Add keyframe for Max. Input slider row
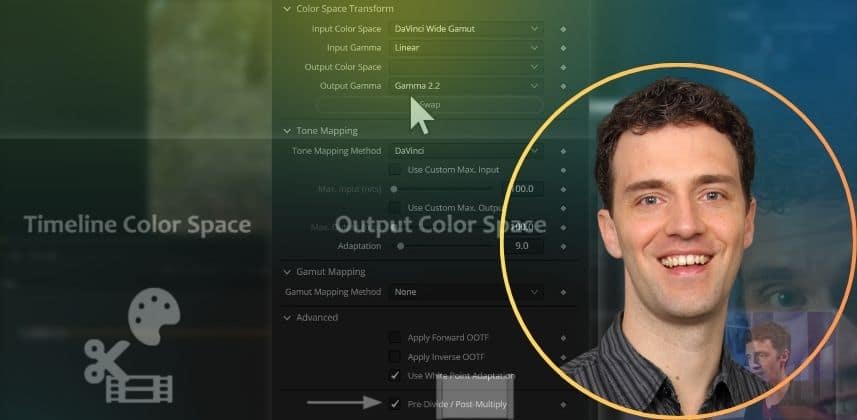The height and width of the screenshot is (420, 857). pyautogui.click(x=563, y=189)
